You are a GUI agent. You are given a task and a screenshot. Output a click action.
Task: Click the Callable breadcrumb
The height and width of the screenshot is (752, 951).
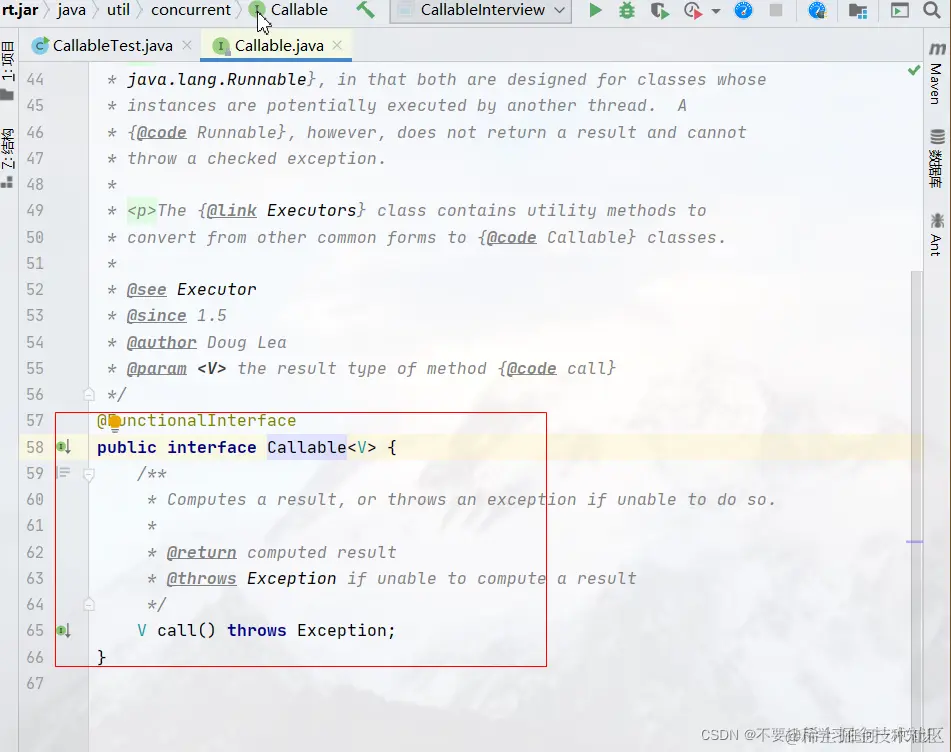pyautogui.click(x=299, y=10)
